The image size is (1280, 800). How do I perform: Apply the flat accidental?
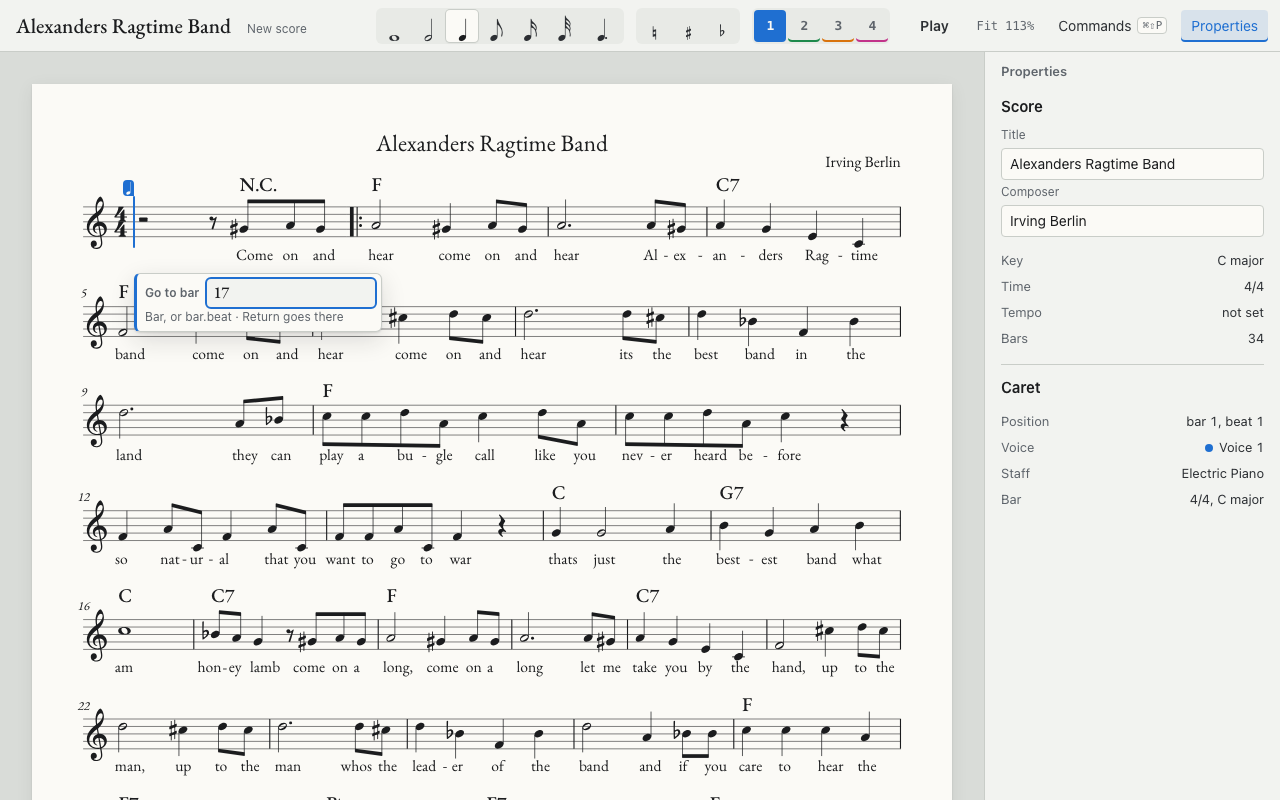tap(722, 26)
